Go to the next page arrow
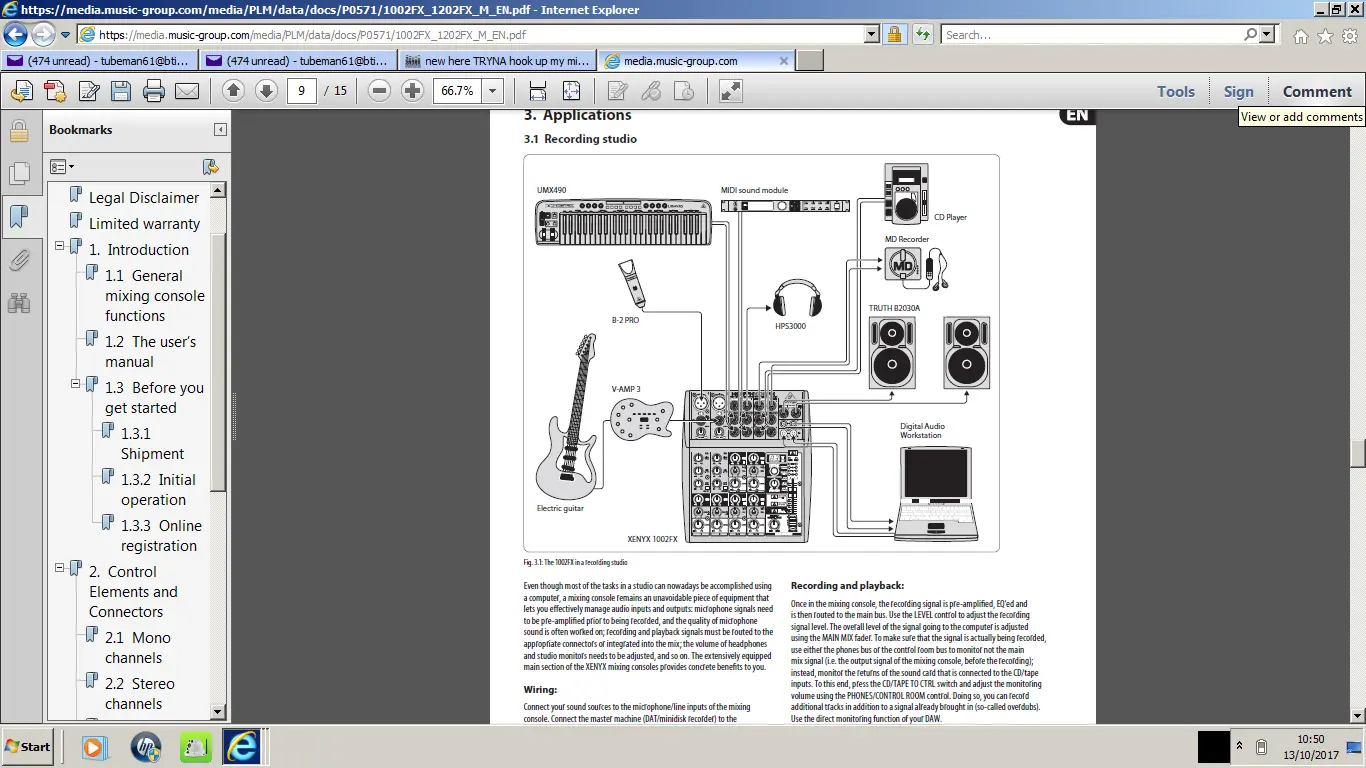The width and height of the screenshot is (1366, 768). pos(266,91)
